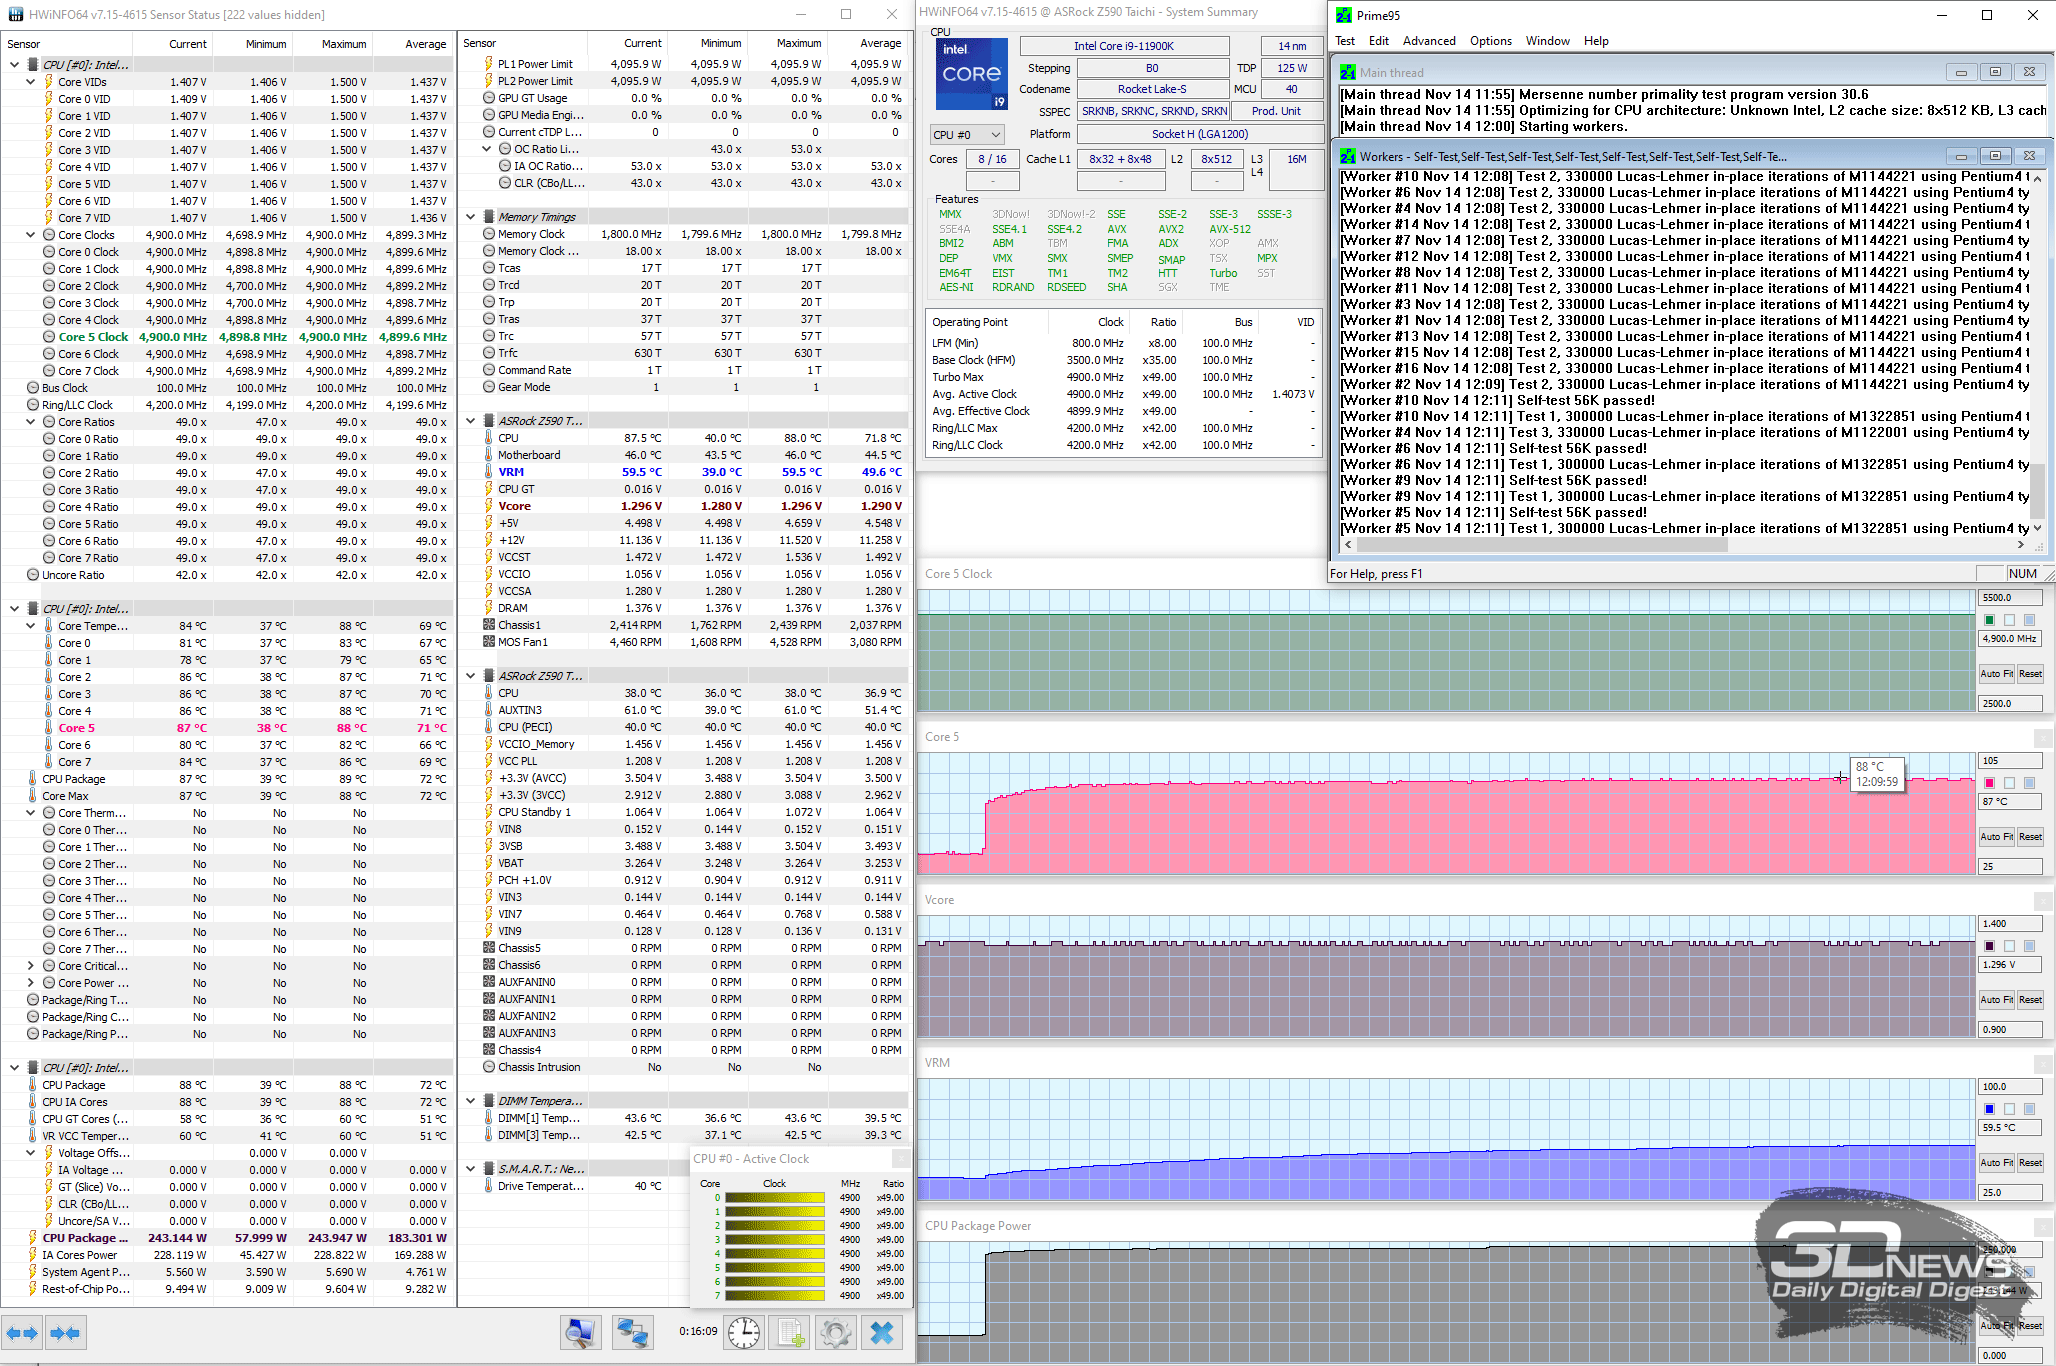Image resolution: width=2056 pixels, height=1366 pixels.
Task: Click the elapsed time clock icon
Action: [x=744, y=1332]
